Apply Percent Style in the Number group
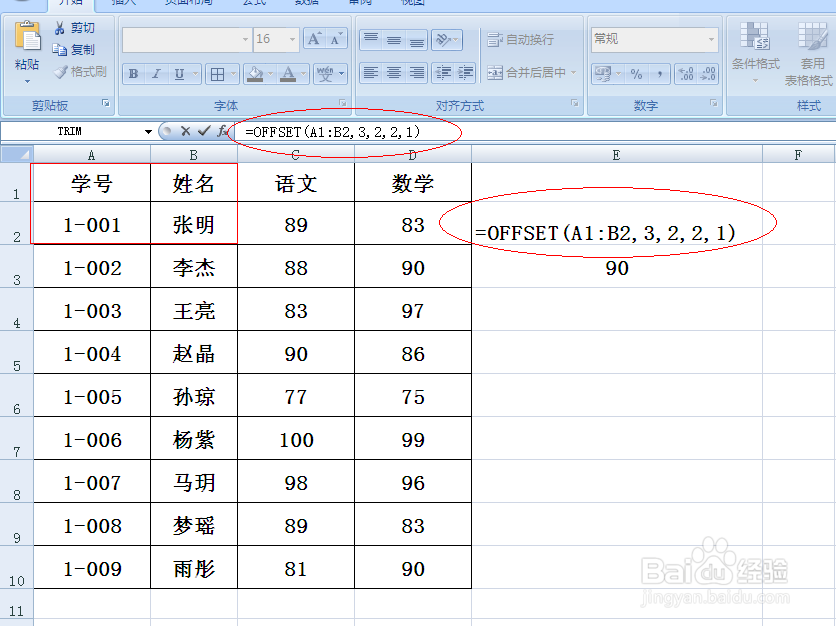Viewport: 836px width, 626px height. (x=636, y=72)
